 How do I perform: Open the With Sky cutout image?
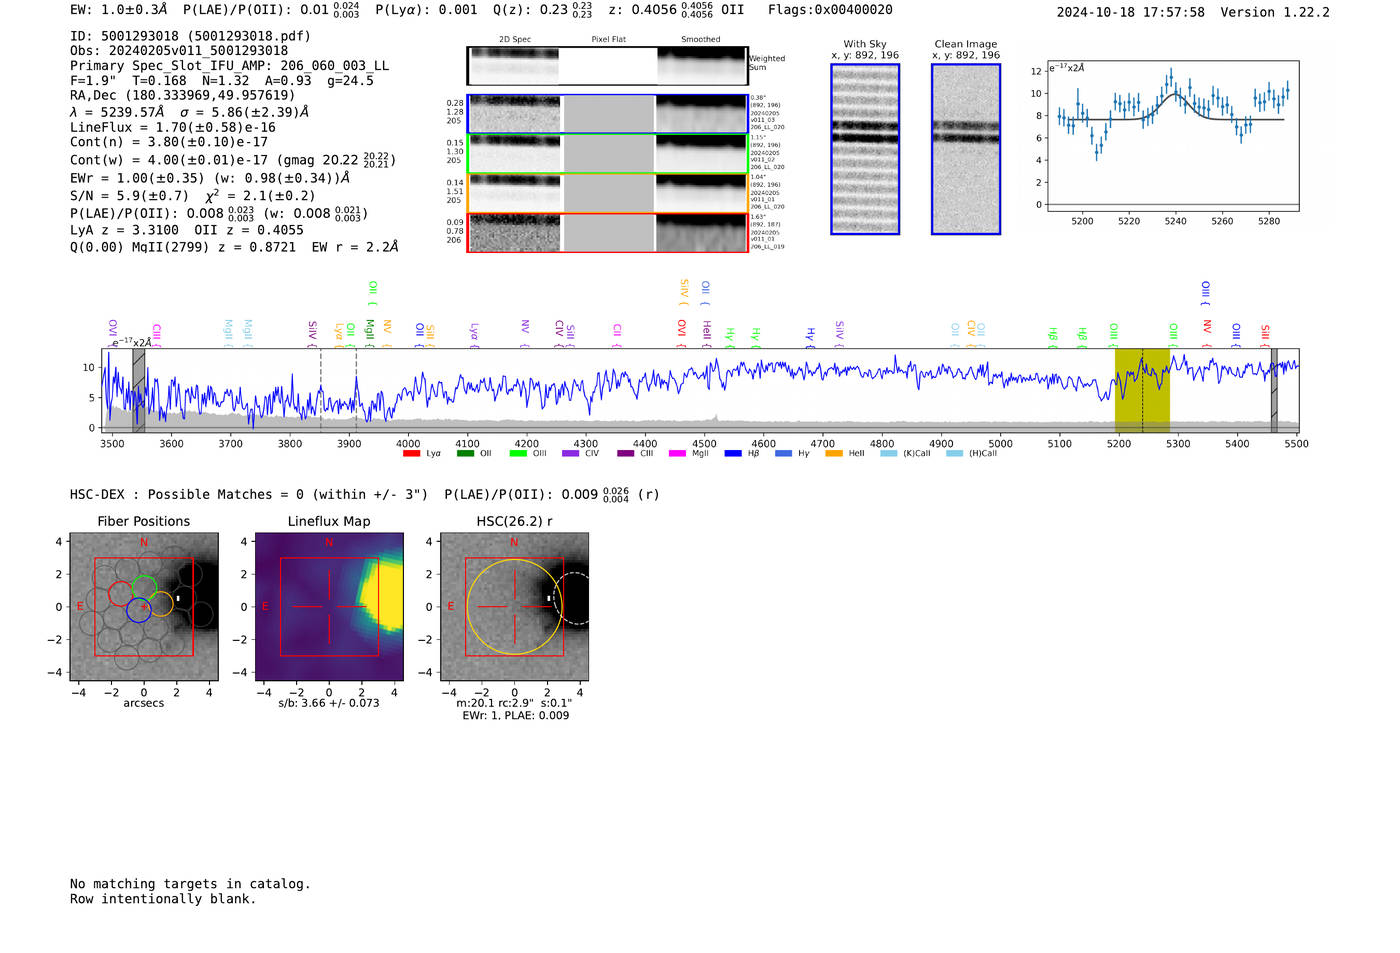(865, 149)
